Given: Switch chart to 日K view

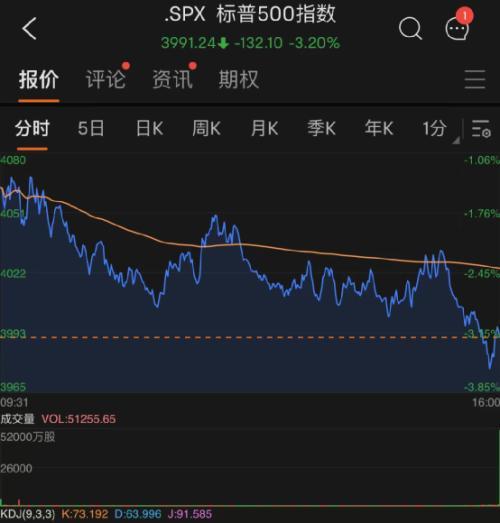Looking at the screenshot, I should coord(149,128).
